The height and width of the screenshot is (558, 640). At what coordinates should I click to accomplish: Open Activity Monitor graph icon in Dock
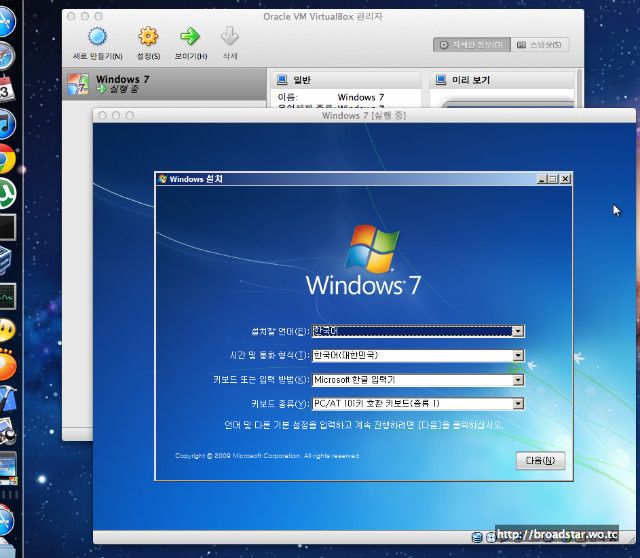point(7,296)
